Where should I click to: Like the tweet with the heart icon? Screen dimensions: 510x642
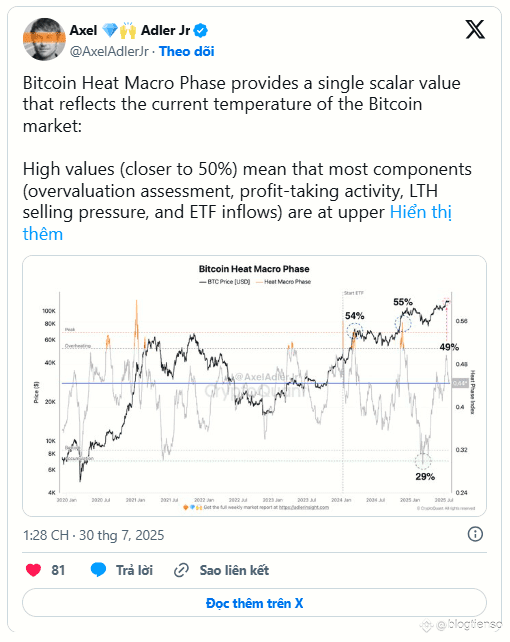pos(34,570)
